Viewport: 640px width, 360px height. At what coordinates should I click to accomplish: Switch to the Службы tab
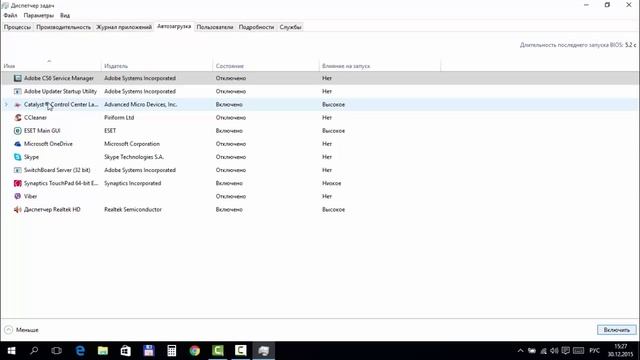point(291,27)
